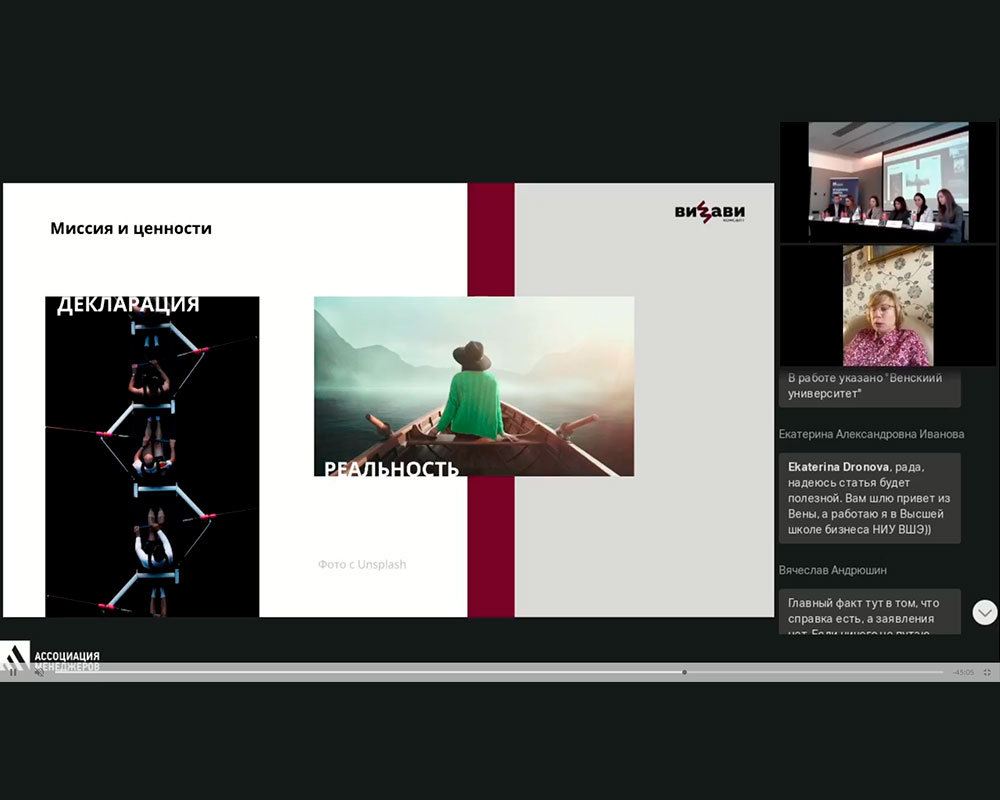Pause the video playback
Viewport: 1000px width, 800px height.
click(x=13, y=672)
